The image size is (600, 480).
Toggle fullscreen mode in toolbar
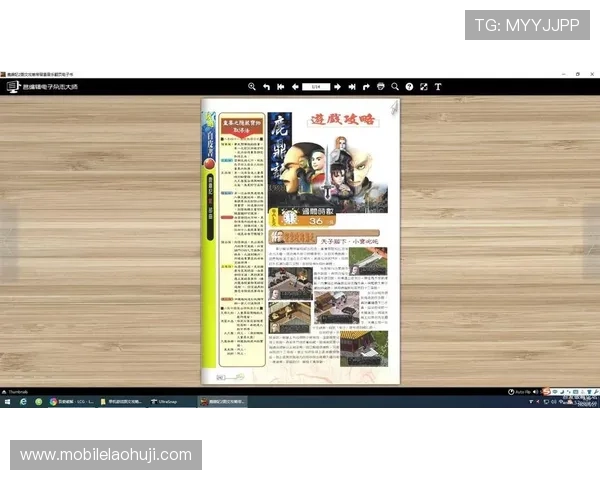[x=423, y=87]
